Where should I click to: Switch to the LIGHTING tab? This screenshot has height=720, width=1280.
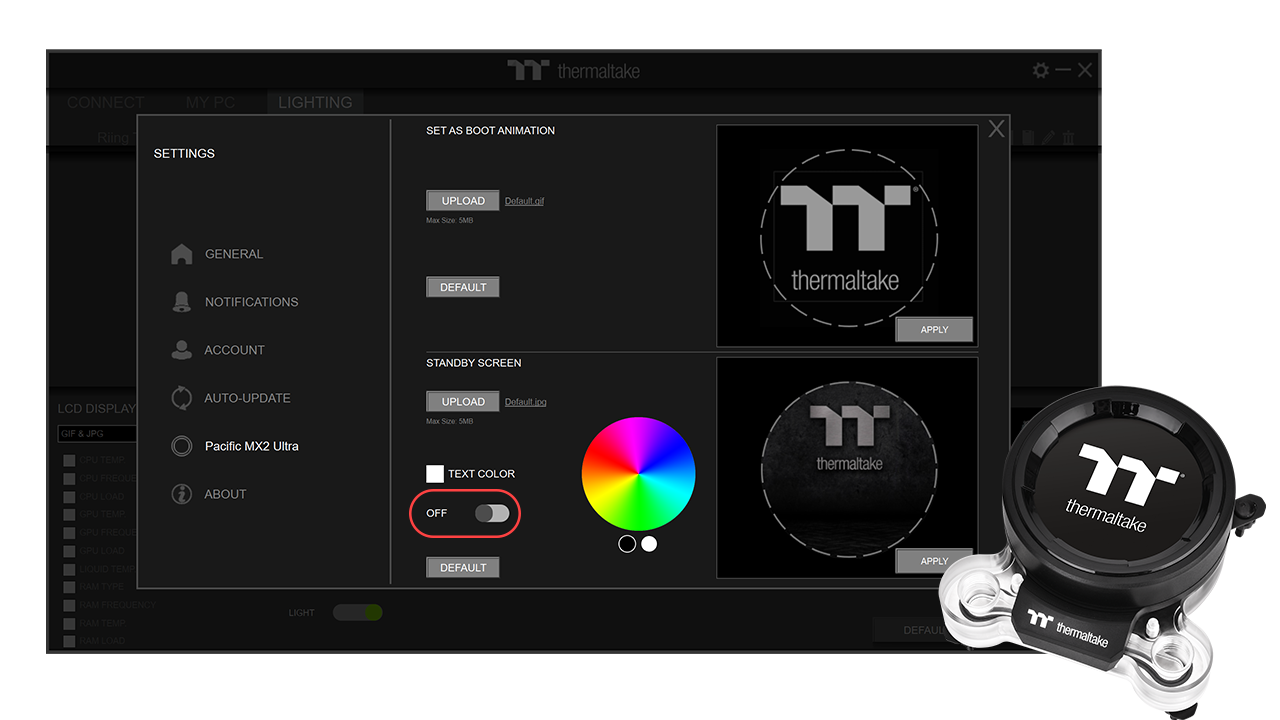click(x=315, y=102)
